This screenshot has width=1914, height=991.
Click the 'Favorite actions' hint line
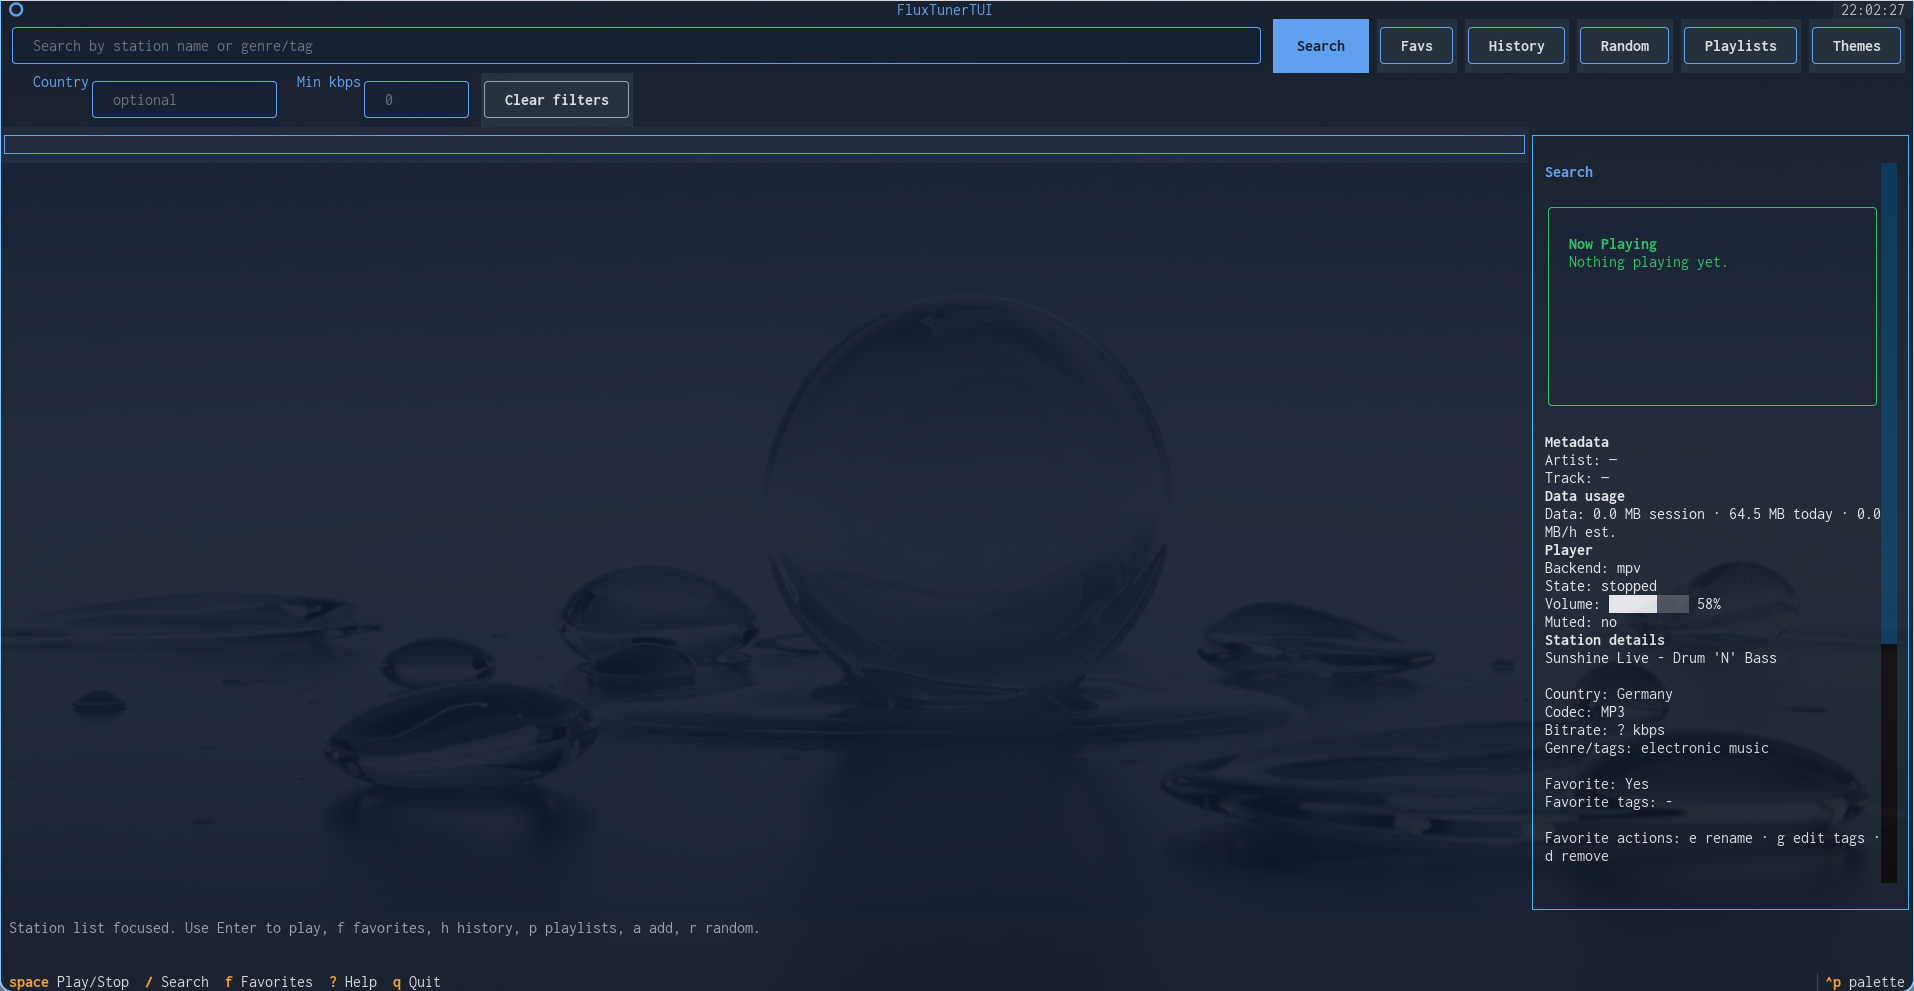click(x=1712, y=847)
